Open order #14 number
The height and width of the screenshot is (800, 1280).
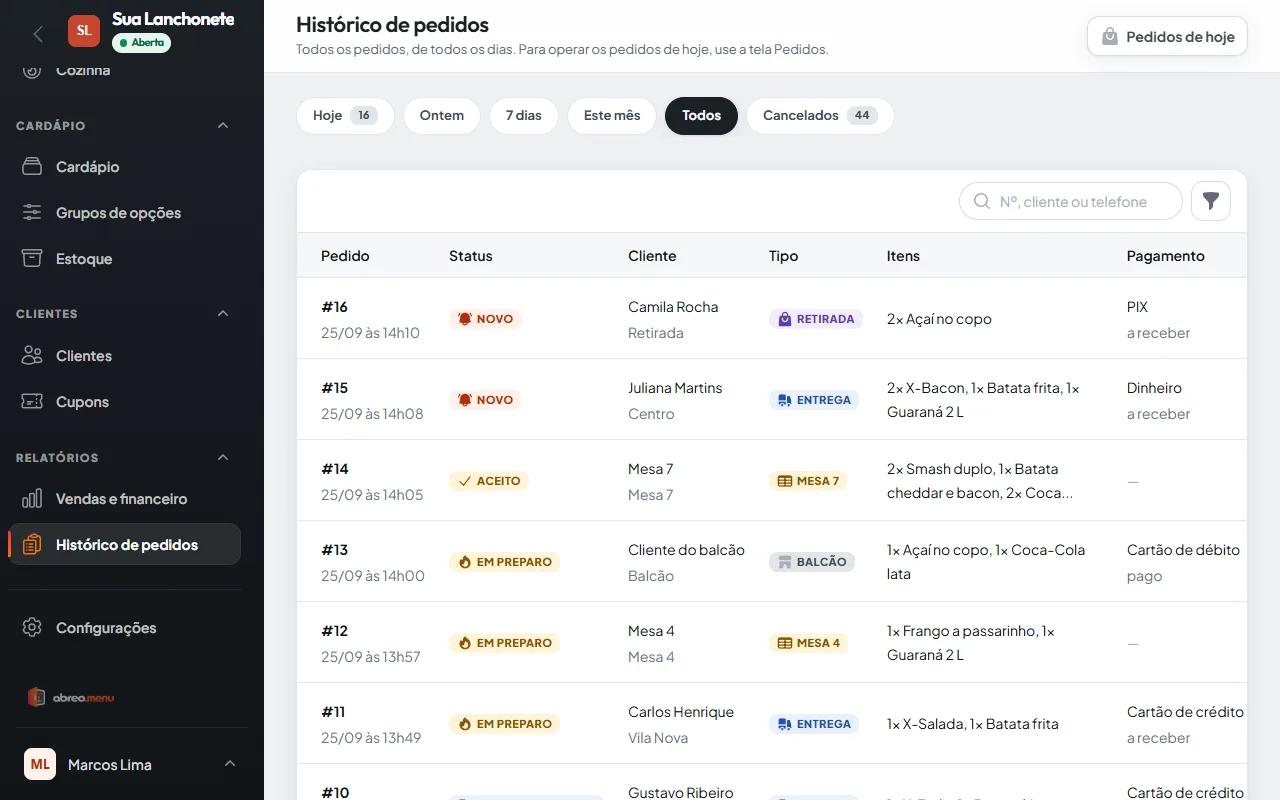(x=335, y=469)
